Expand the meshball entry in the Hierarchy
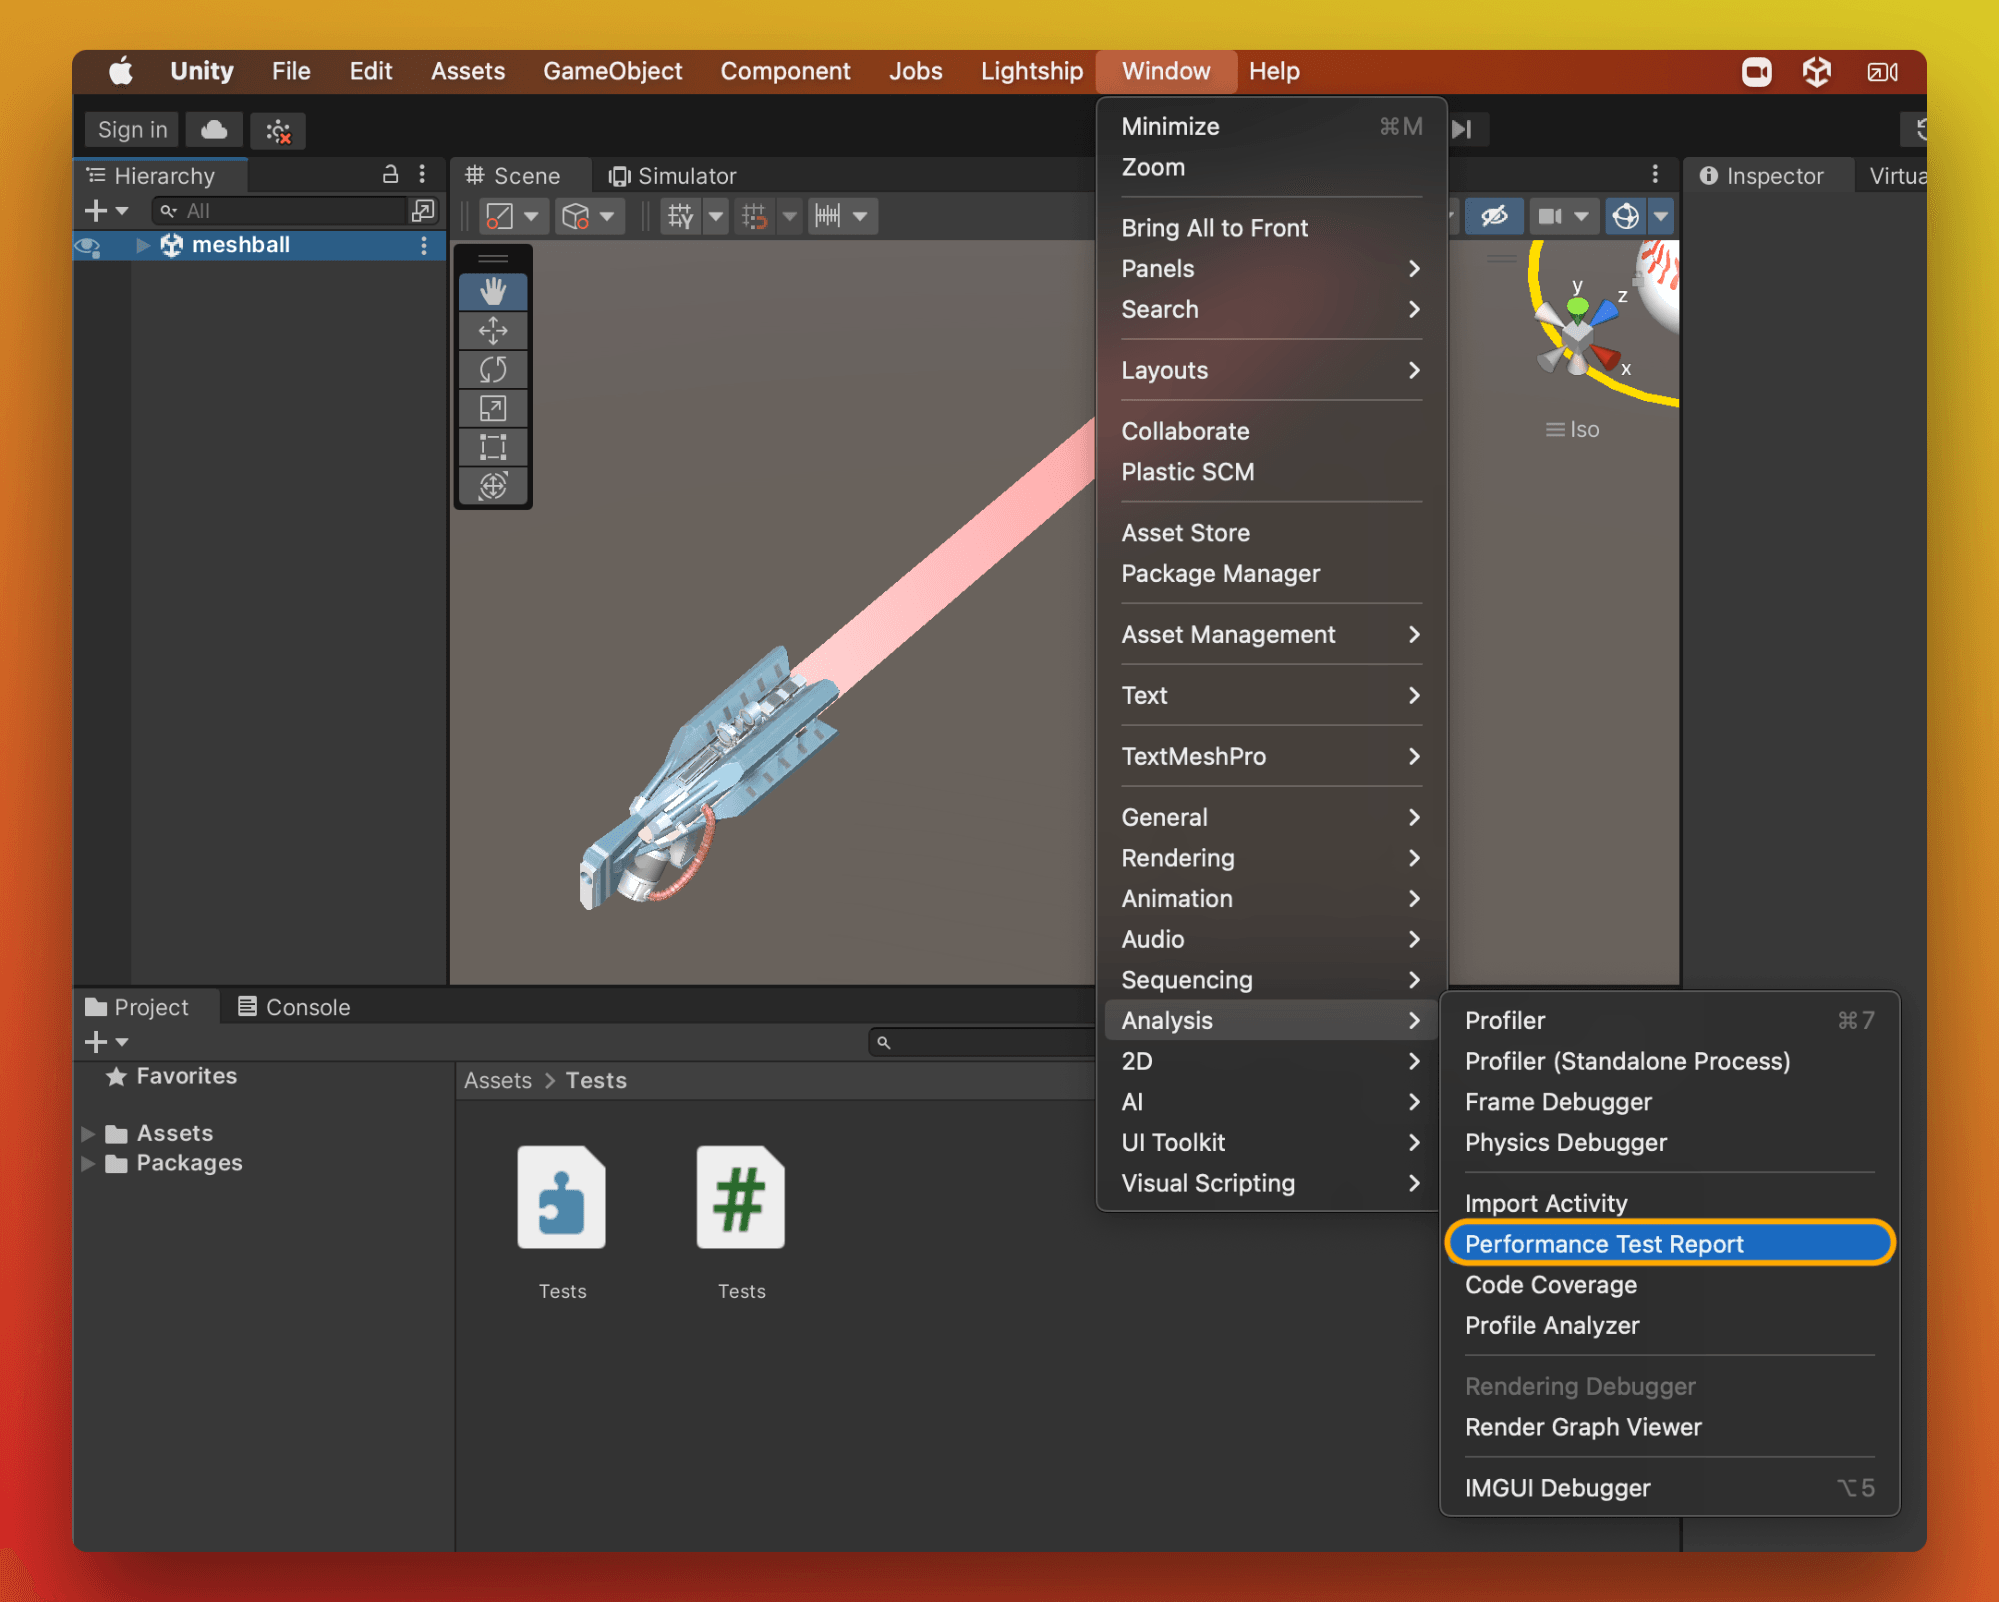 coord(142,245)
